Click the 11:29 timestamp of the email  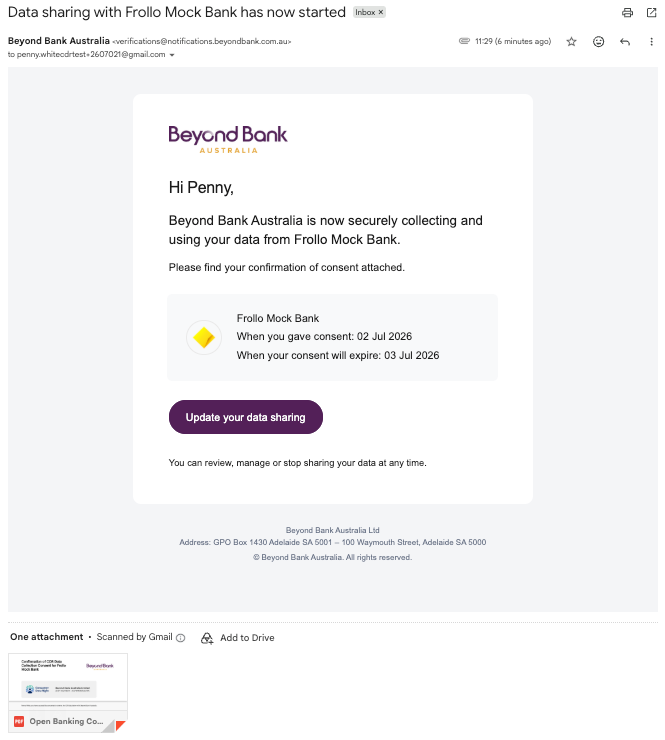[x=513, y=41]
